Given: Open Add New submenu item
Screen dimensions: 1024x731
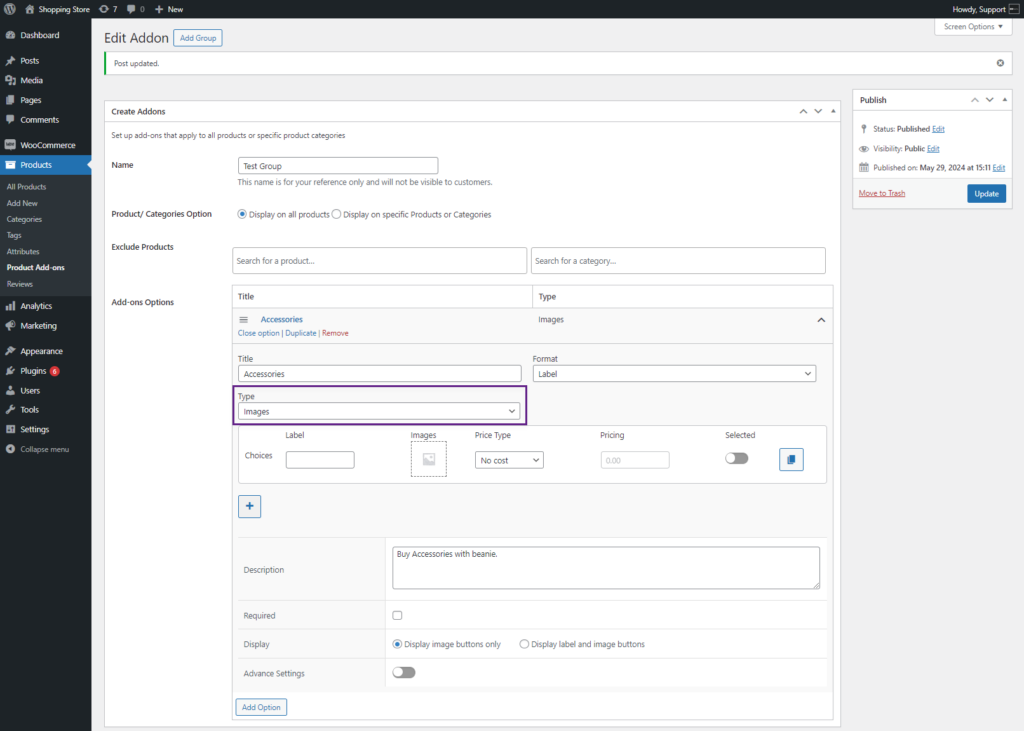Looking at the screenshot, I should pos(22,203).
